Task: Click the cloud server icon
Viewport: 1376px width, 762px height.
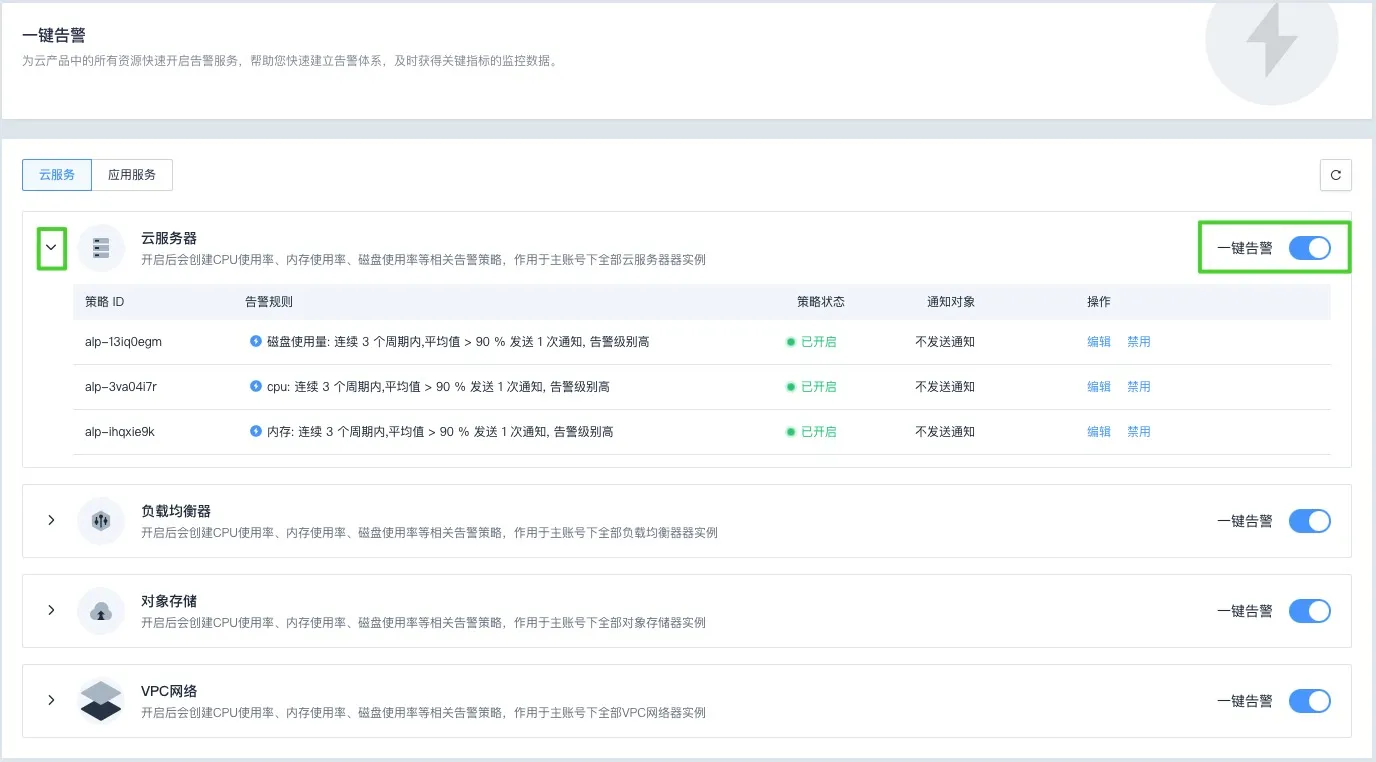Action: click(101, 248)
